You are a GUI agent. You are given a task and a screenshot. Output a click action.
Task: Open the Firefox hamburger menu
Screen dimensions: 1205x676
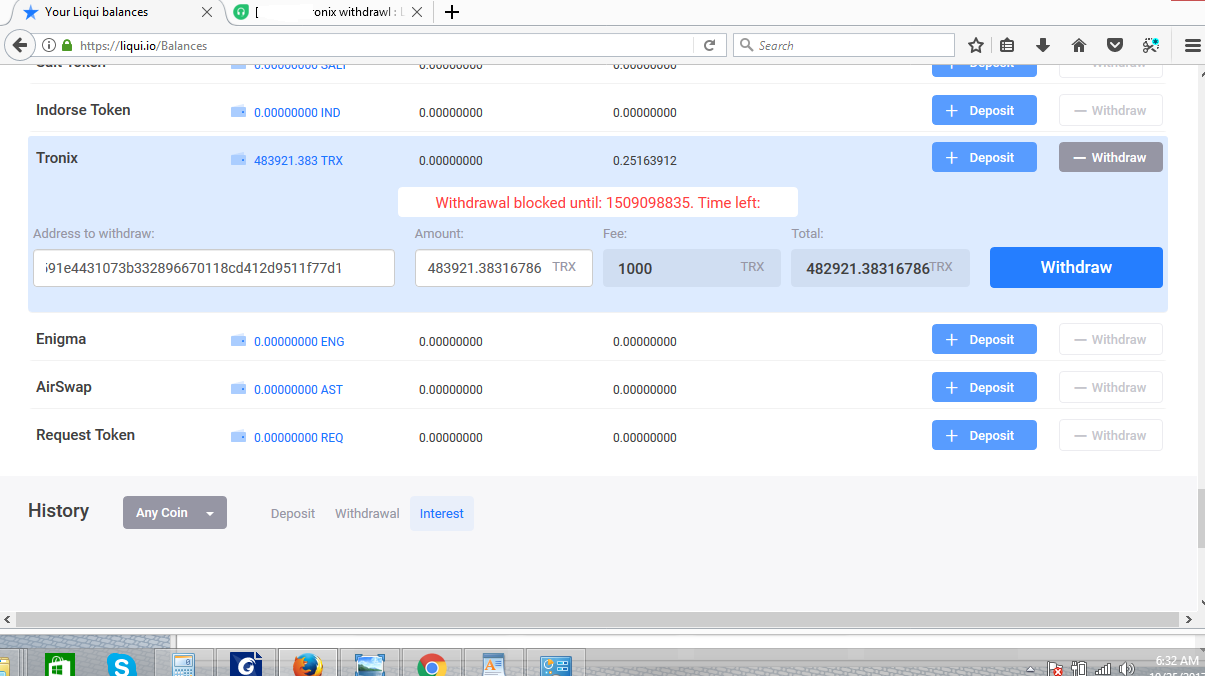tap(1192, 45)
